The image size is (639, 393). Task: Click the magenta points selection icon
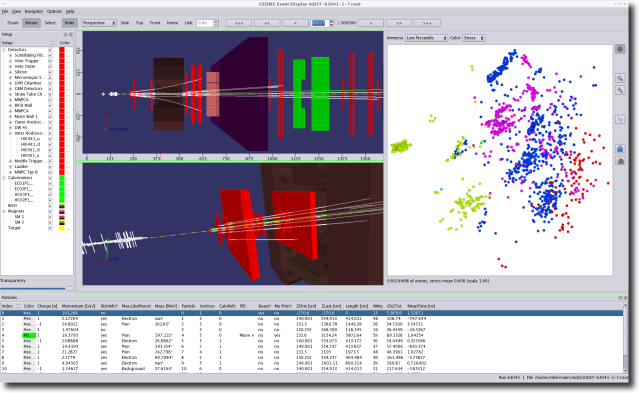[620, 119]
